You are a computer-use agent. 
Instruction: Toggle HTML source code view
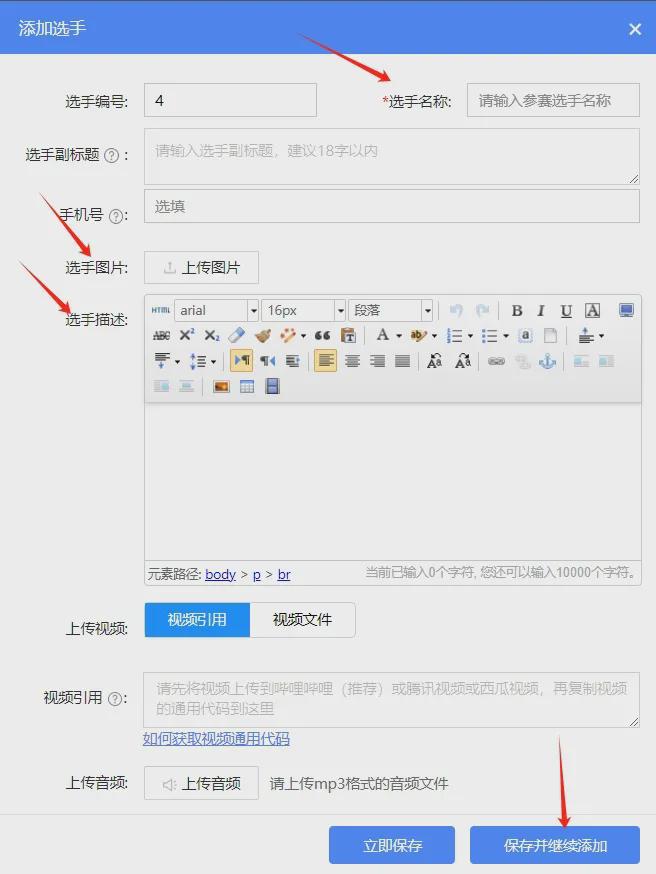tap(161, 310)
